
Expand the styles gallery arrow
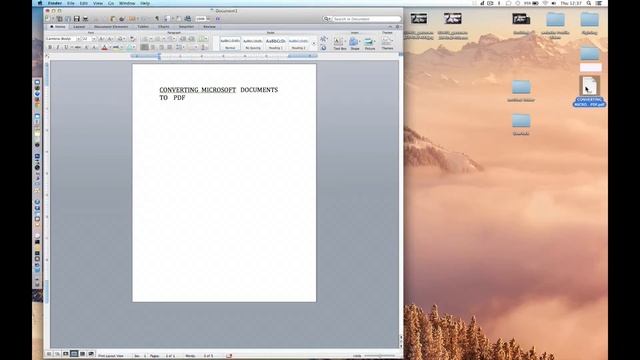pyautogui.click(x=314, y=43)
